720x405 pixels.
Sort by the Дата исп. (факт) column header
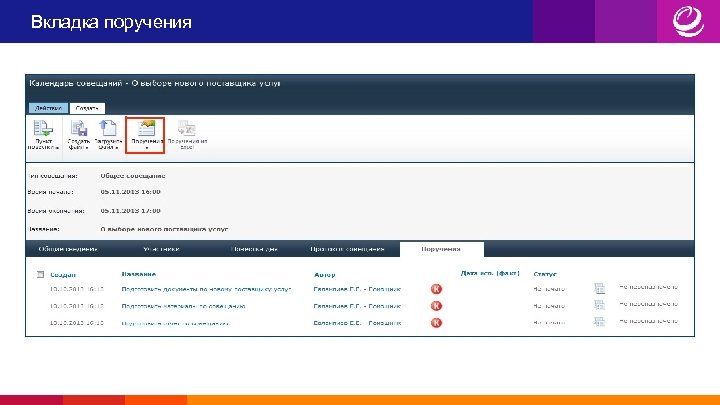click(490, 273)
